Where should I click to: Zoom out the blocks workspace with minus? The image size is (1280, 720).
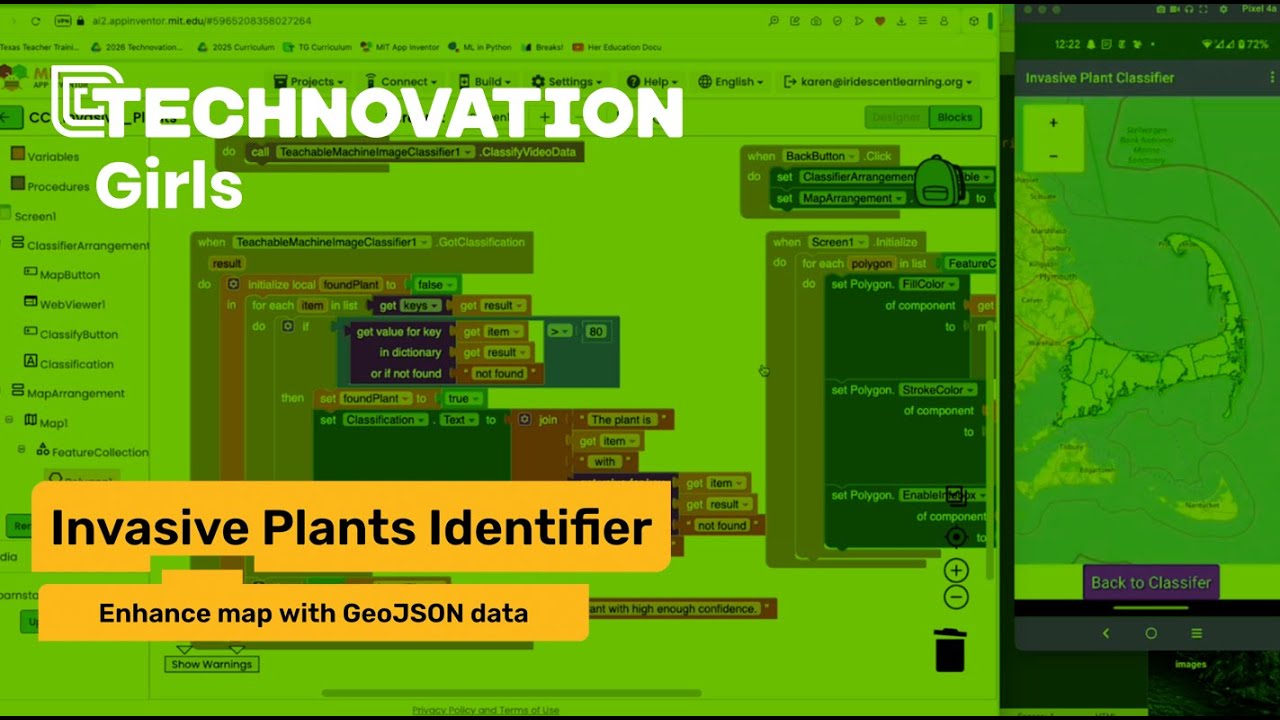956,598
